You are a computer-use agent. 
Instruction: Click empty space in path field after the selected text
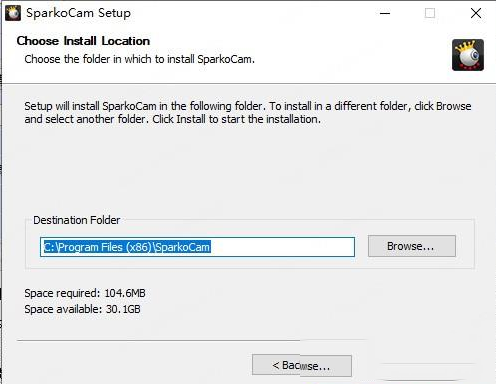click(282, 247)
